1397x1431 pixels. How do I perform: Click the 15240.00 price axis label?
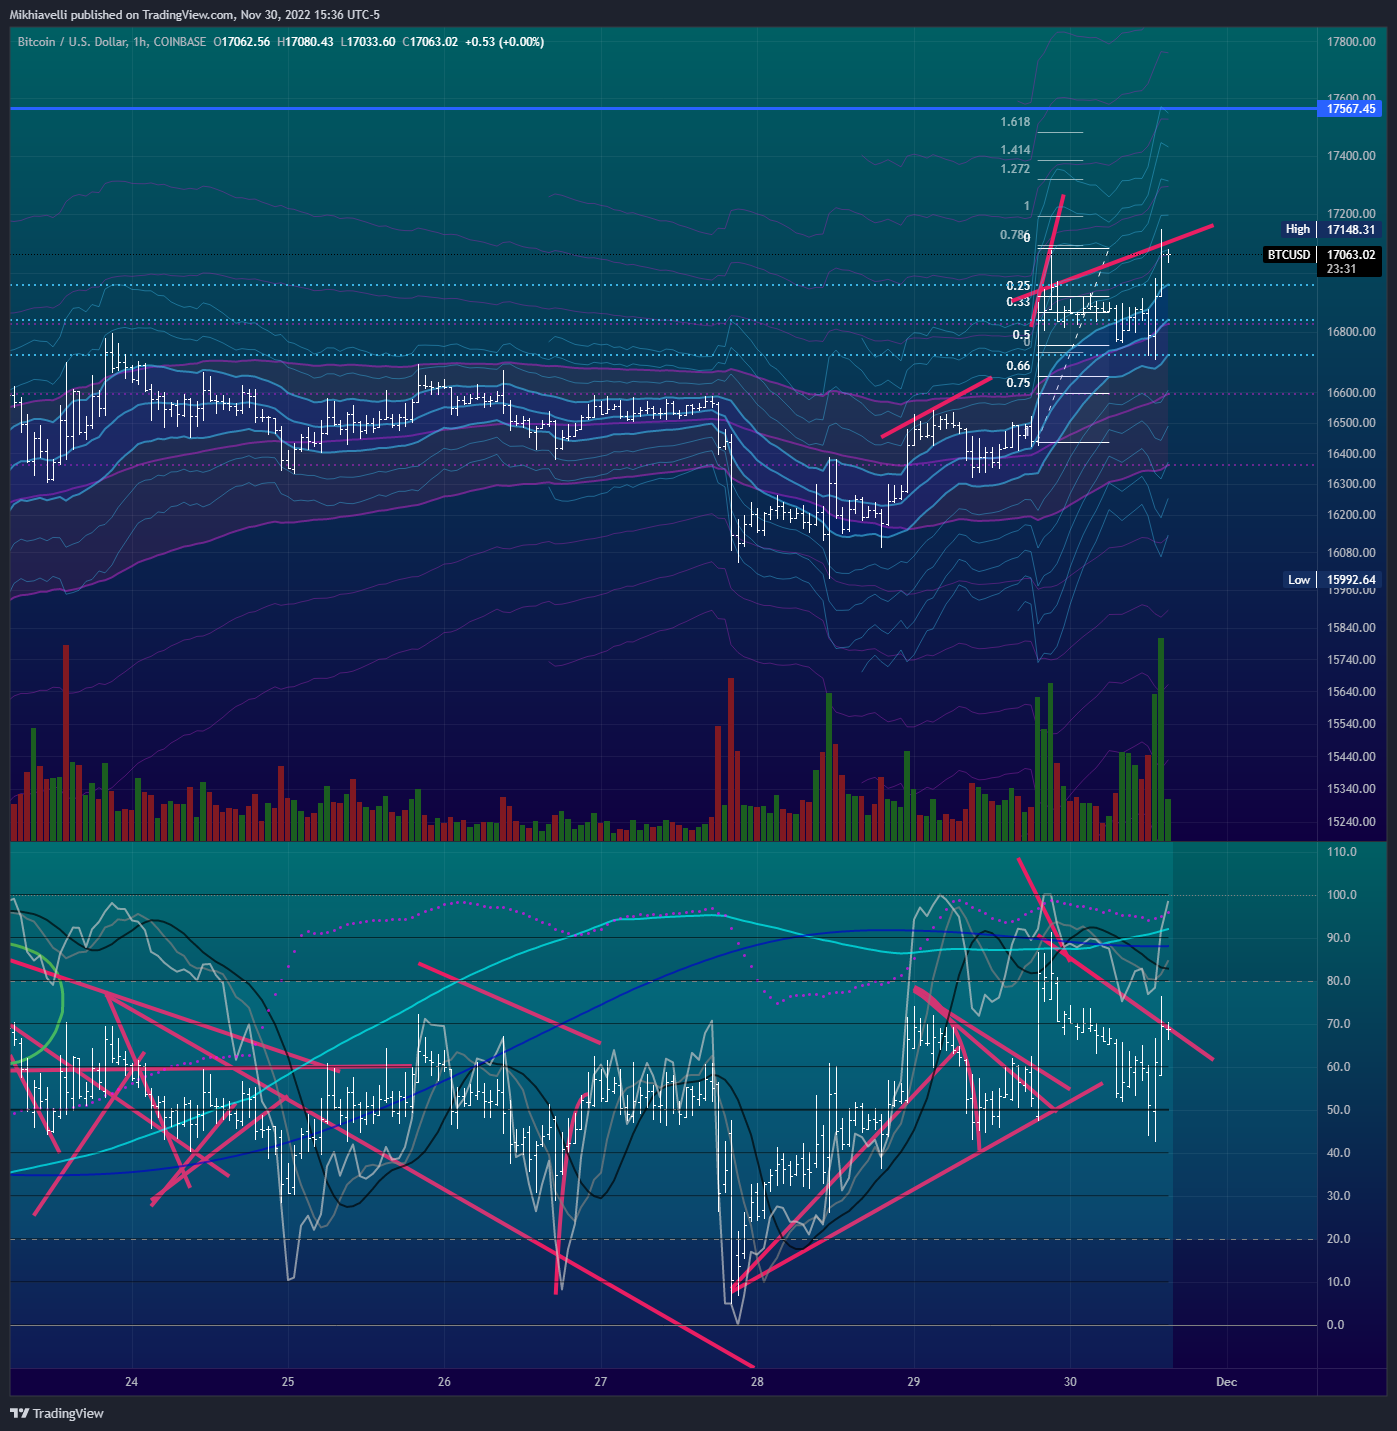pos(1351,822)
